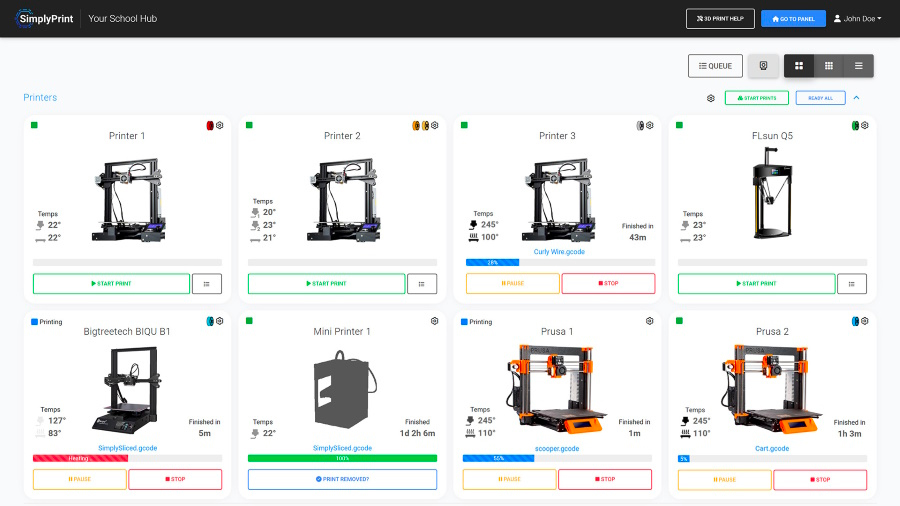Open the SimplyPrint logo home link
The image size is (900, 506).
coord(45,18)
